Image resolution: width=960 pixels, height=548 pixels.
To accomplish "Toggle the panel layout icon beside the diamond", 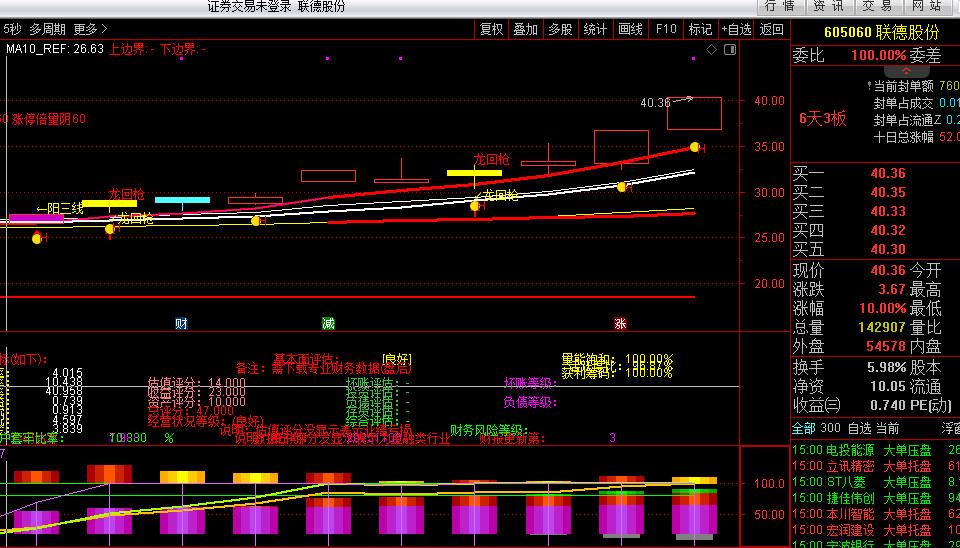I will coord(727,49).
